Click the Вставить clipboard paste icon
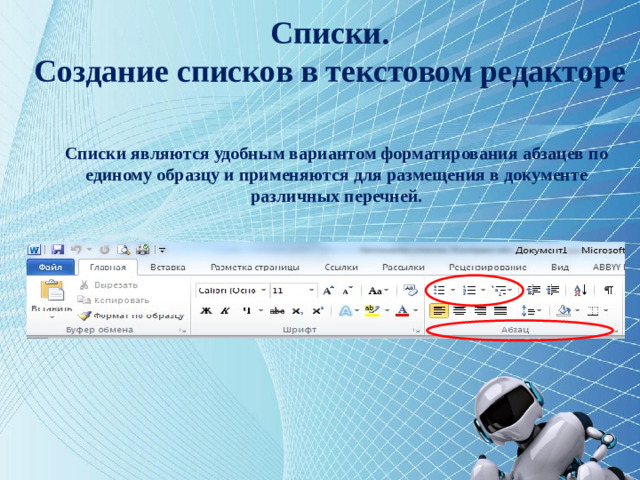 pos(52,290)
